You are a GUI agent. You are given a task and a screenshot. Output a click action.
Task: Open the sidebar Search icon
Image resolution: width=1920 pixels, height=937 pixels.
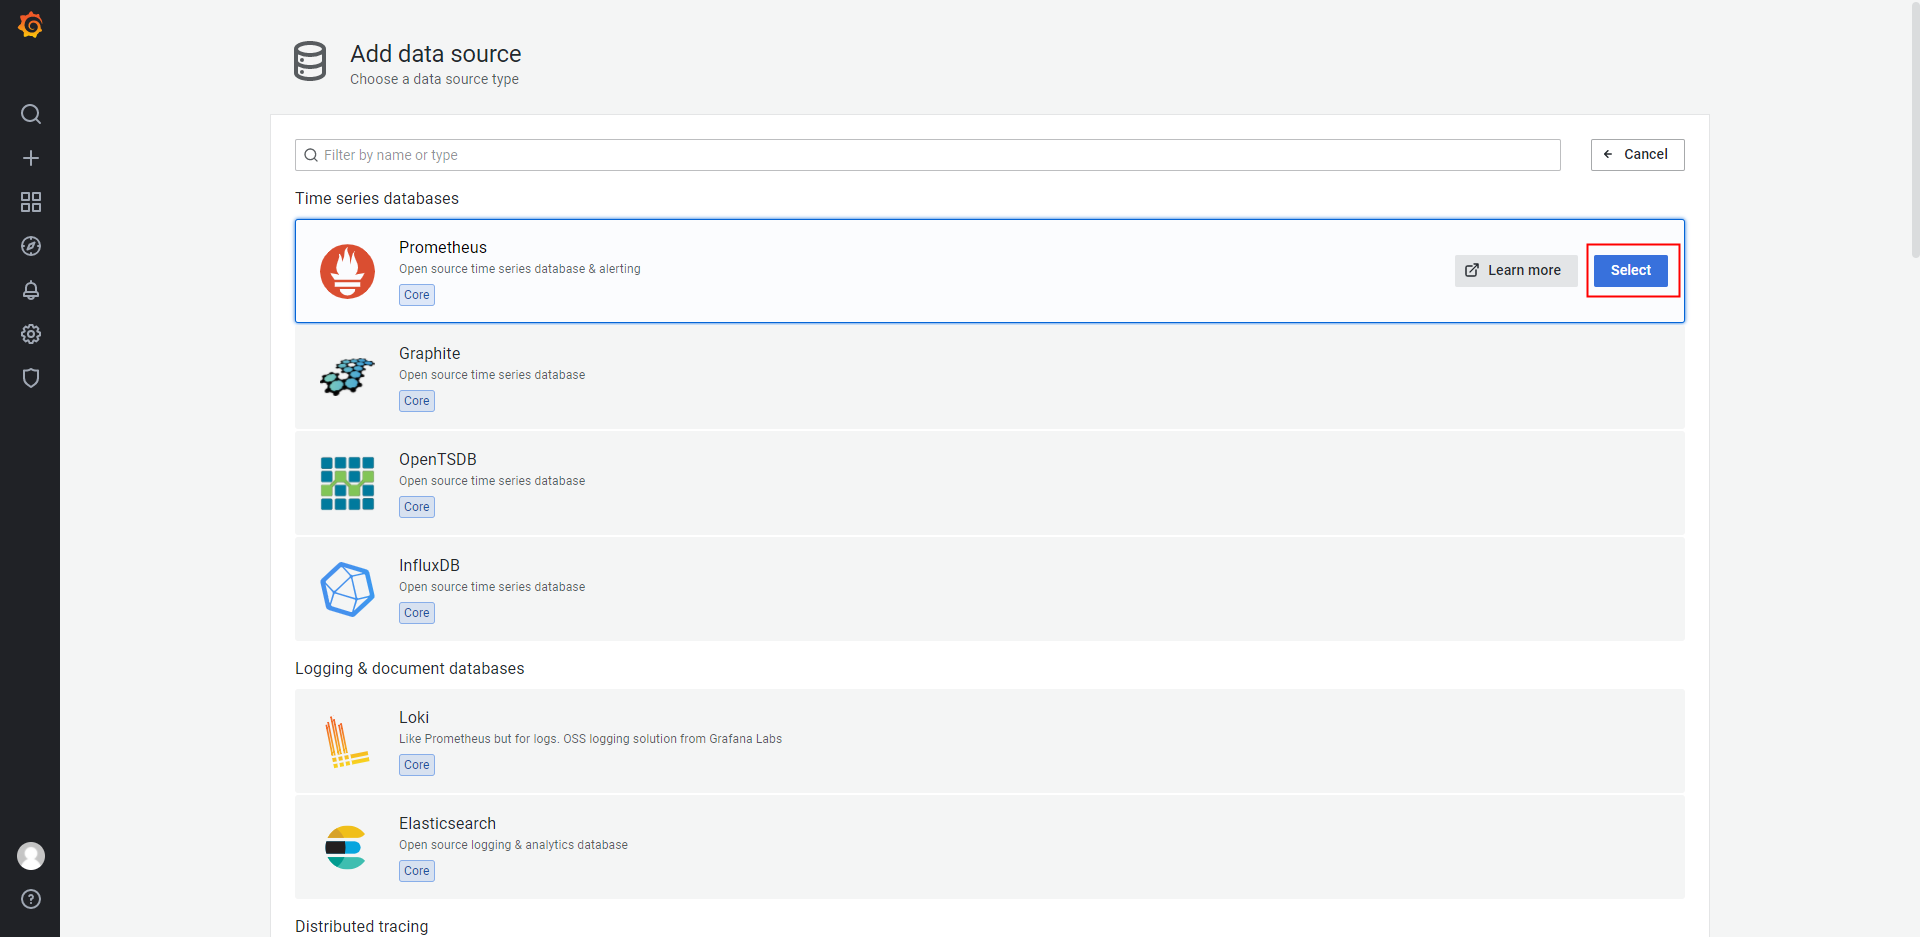(x=31, y=114)
